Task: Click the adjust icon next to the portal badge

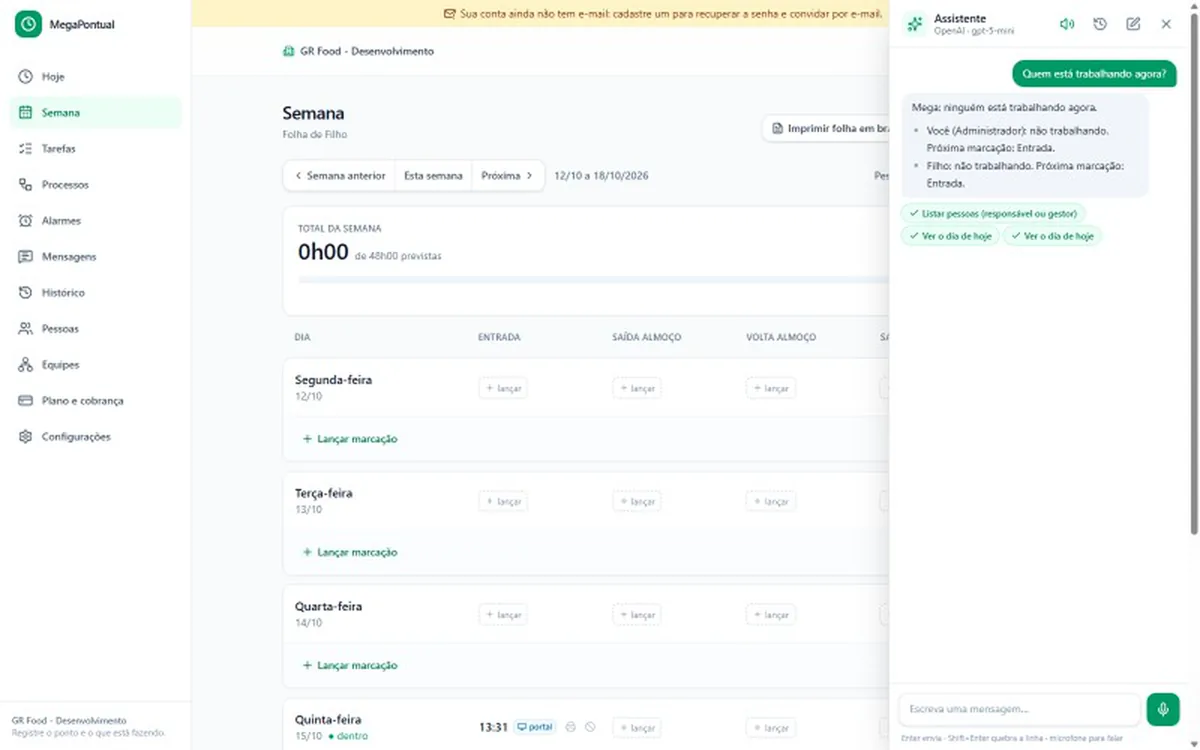Action: 571,727
